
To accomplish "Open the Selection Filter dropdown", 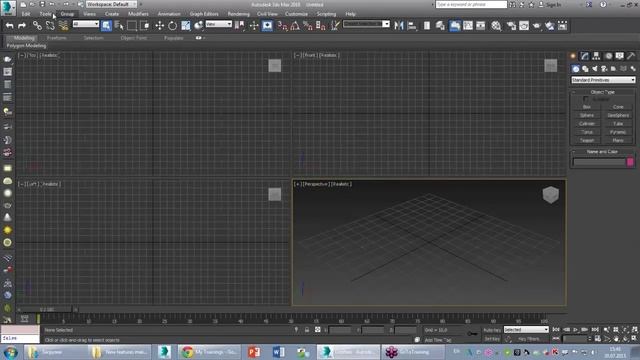I will [86, 24].
